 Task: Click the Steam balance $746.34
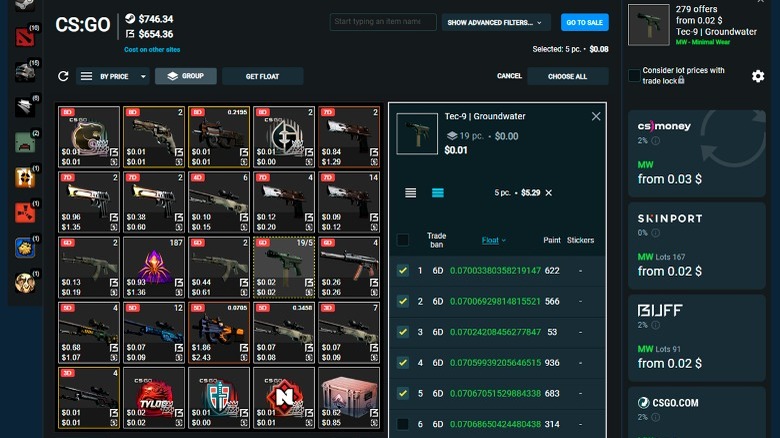point(156,19)
